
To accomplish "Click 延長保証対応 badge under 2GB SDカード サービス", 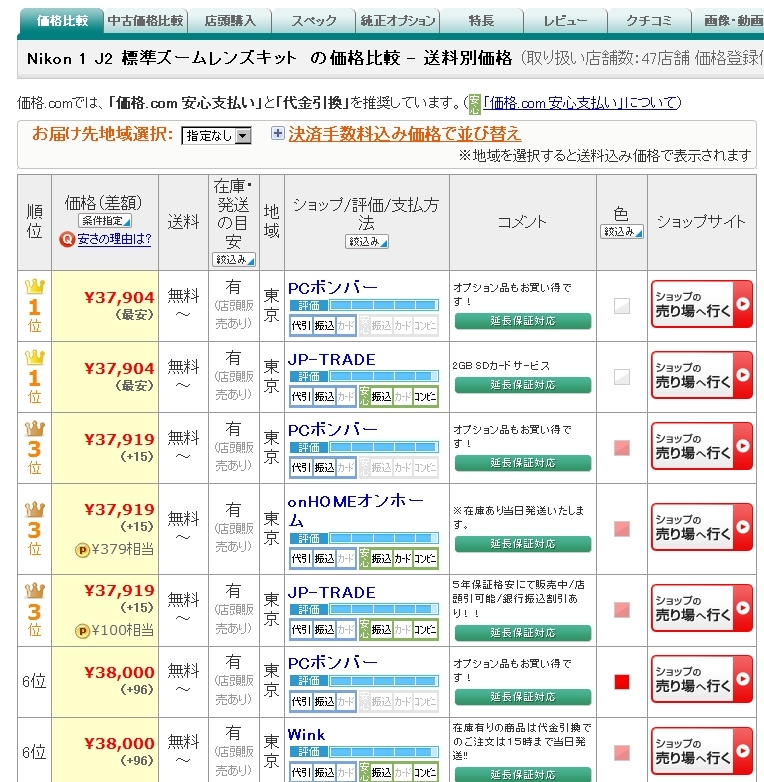I will point(523,385).
